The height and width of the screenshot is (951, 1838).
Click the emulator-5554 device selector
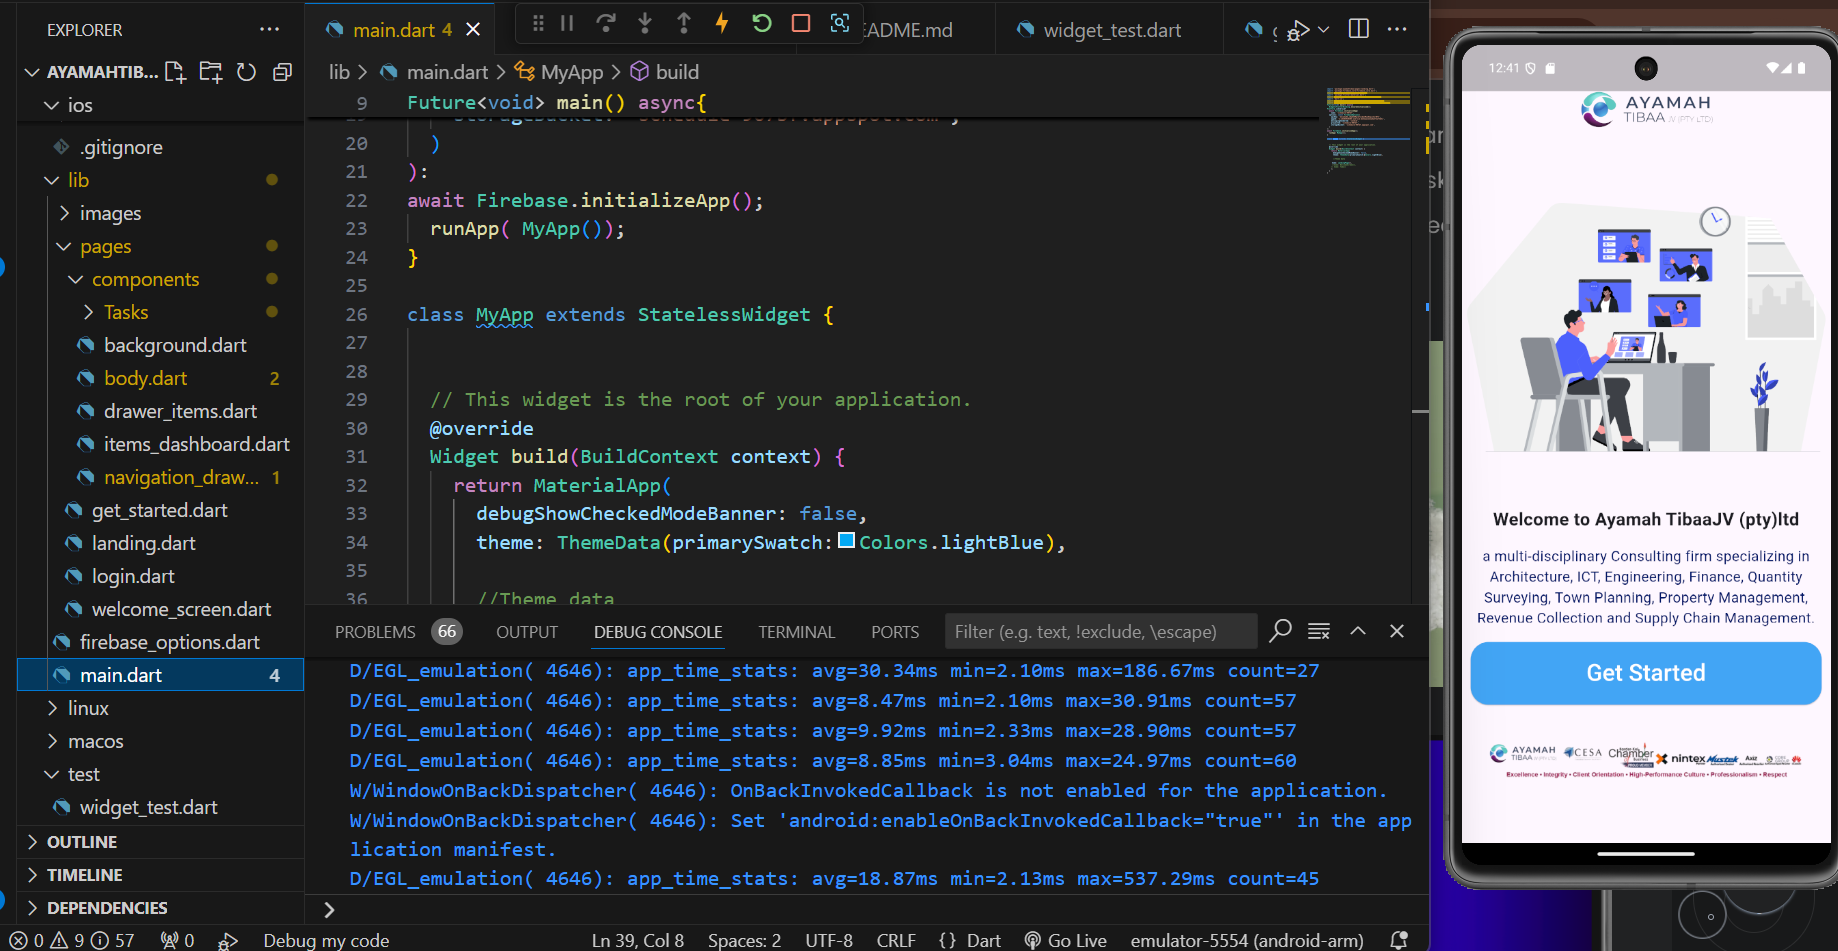pos(1247,940)
